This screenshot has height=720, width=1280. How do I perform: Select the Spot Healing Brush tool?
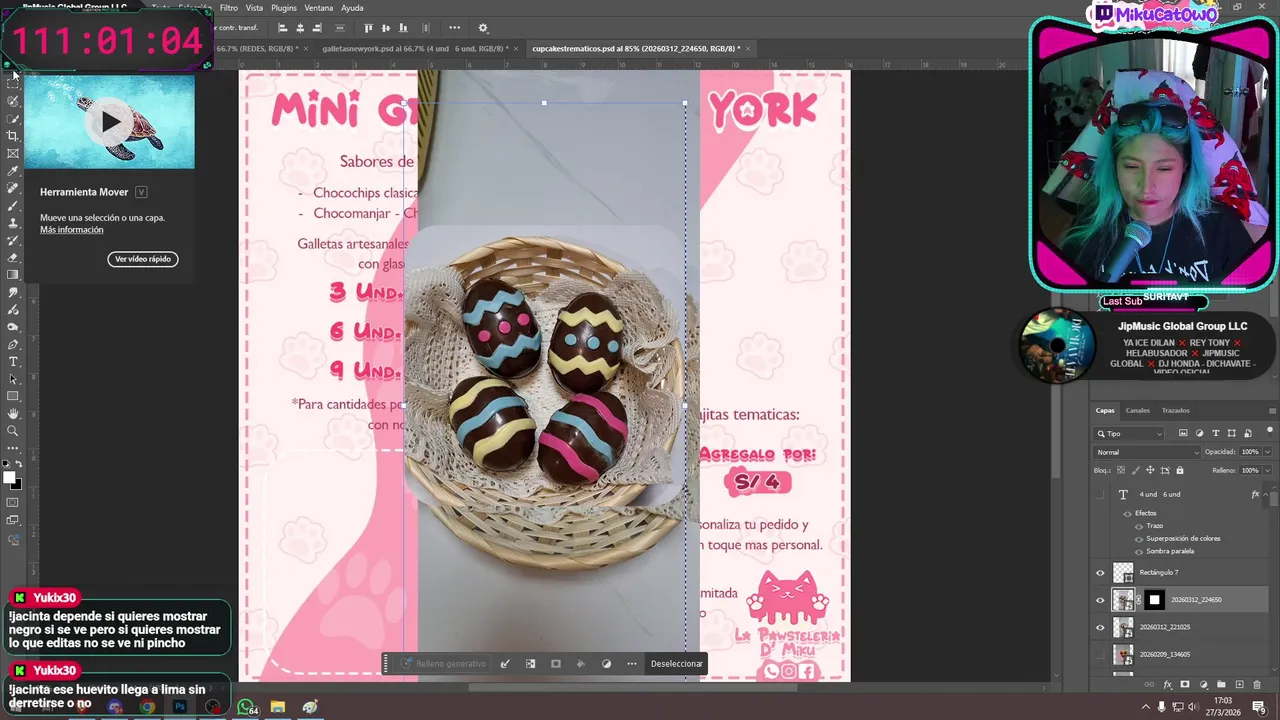13,188
